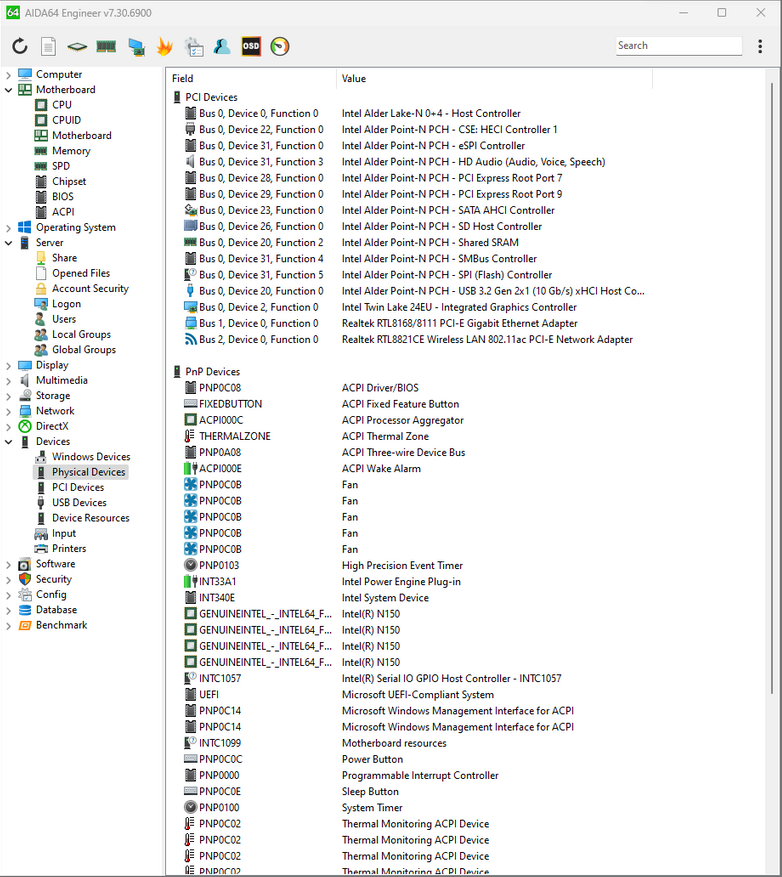782x877 pixels.
Task: Open the OSD panel icon
Action: coord(251,46)
